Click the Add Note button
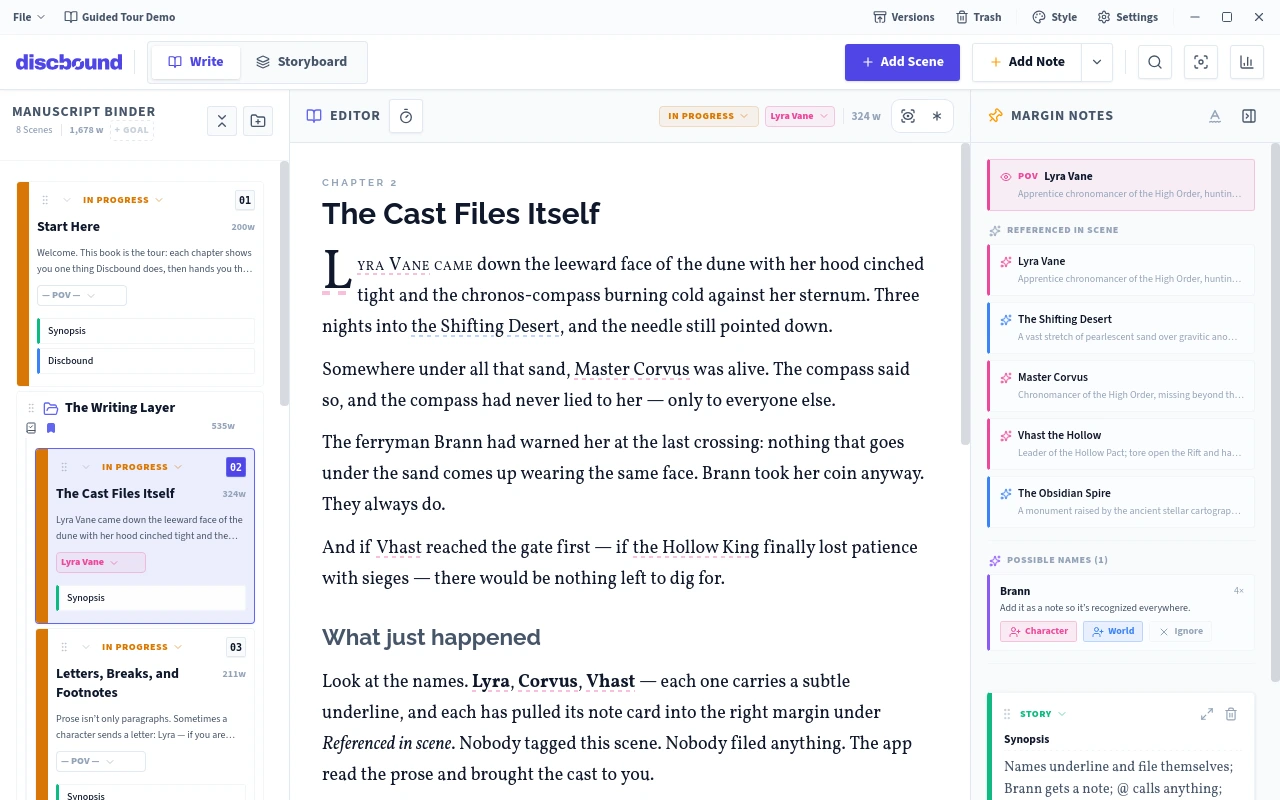 (x=1026, y=62)
